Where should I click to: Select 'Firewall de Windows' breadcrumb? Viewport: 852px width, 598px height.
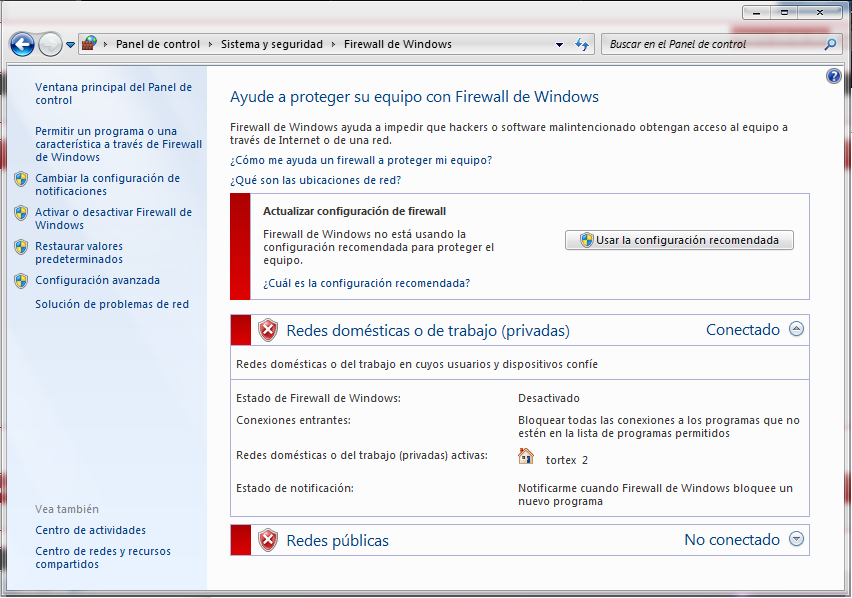(398, 45)
